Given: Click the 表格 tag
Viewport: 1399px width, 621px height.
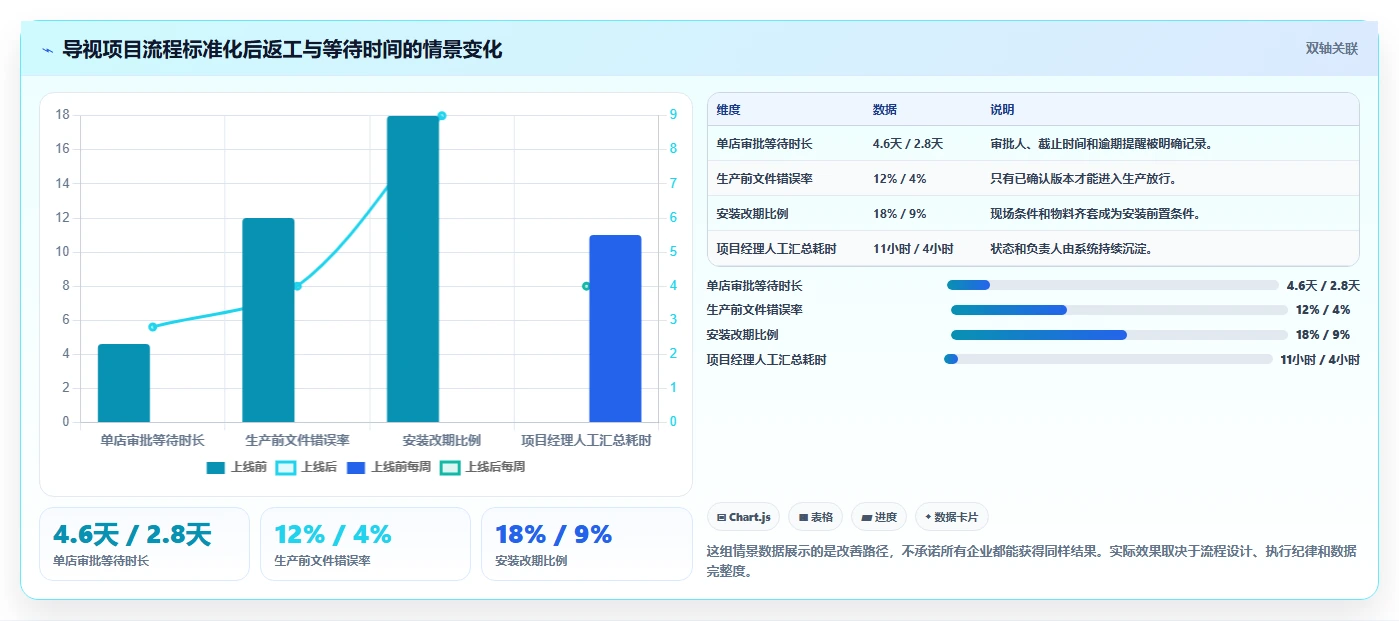Looking at the screenshot, I should click(815, 517).
